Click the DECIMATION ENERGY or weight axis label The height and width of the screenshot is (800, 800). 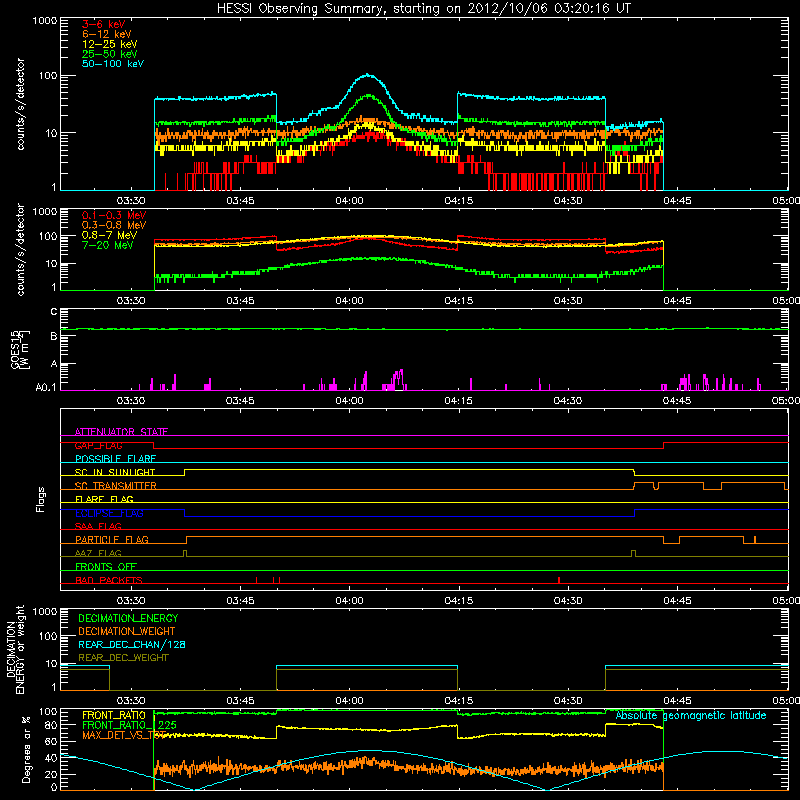[x=16, y=649]
